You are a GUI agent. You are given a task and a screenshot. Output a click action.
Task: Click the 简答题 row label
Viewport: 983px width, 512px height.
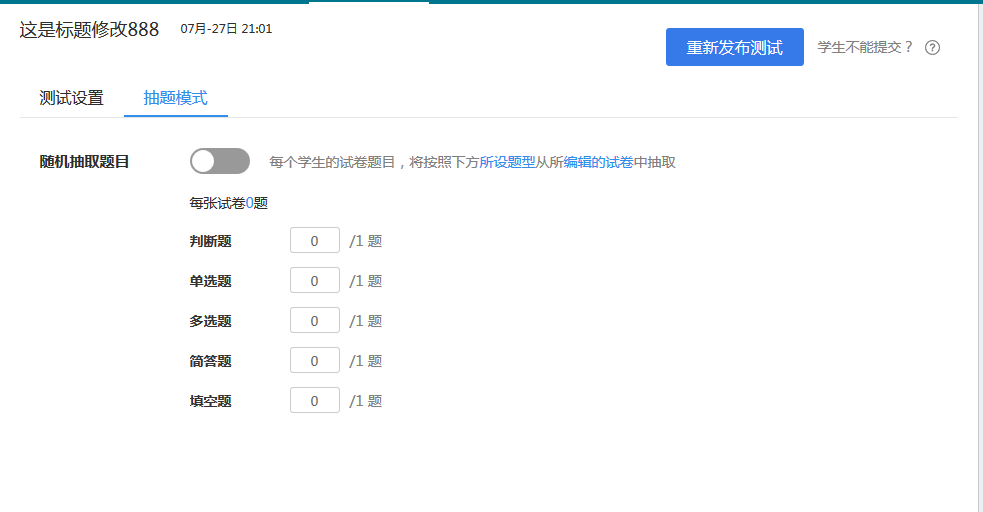(211, 361)
